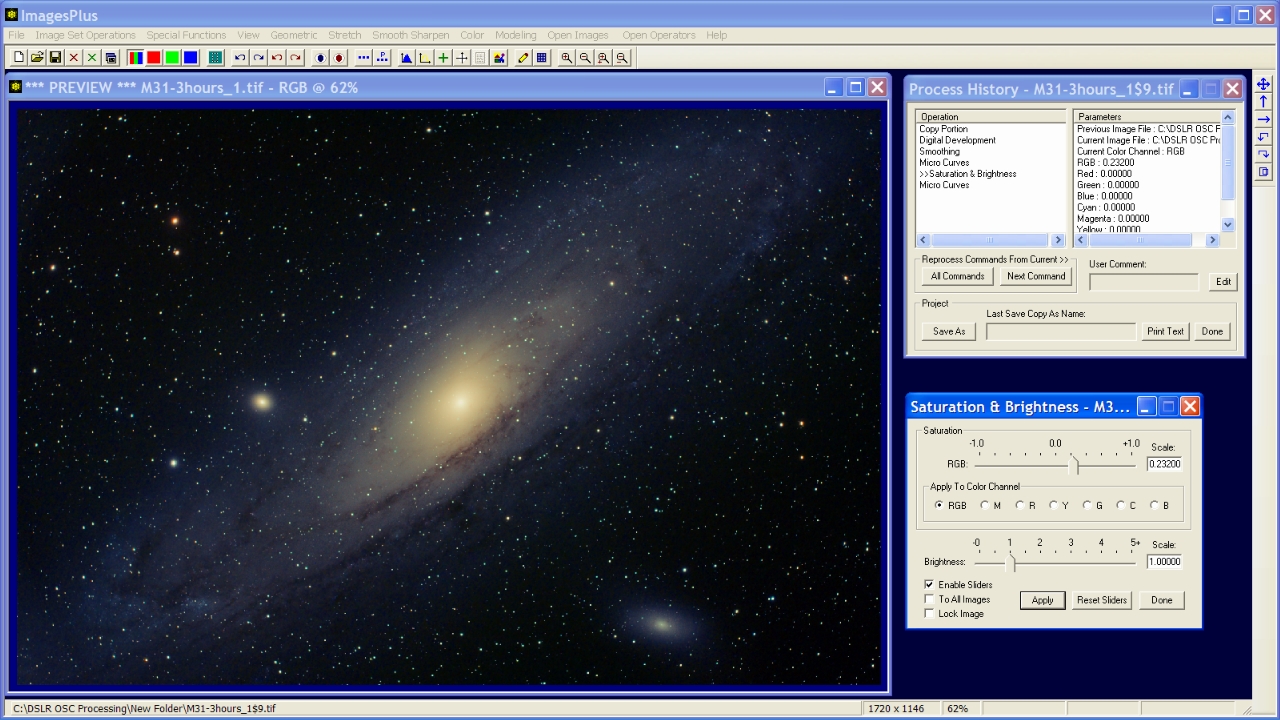Screen dimensions: 1280x720
Task: Click the green X toolbar icon
Action: coord(92,58)
